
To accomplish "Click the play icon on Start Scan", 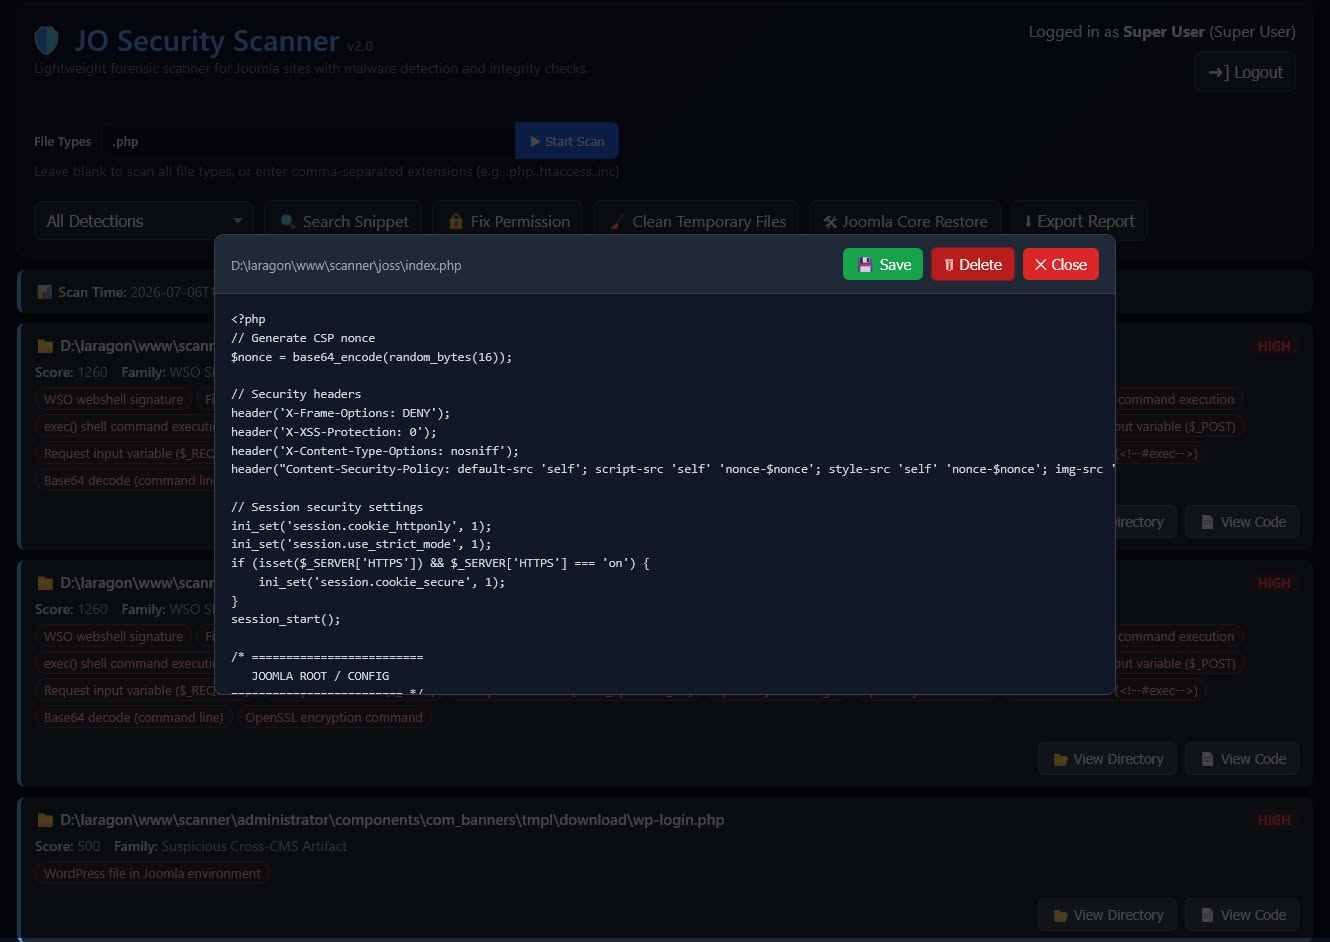I will (535, 141).
